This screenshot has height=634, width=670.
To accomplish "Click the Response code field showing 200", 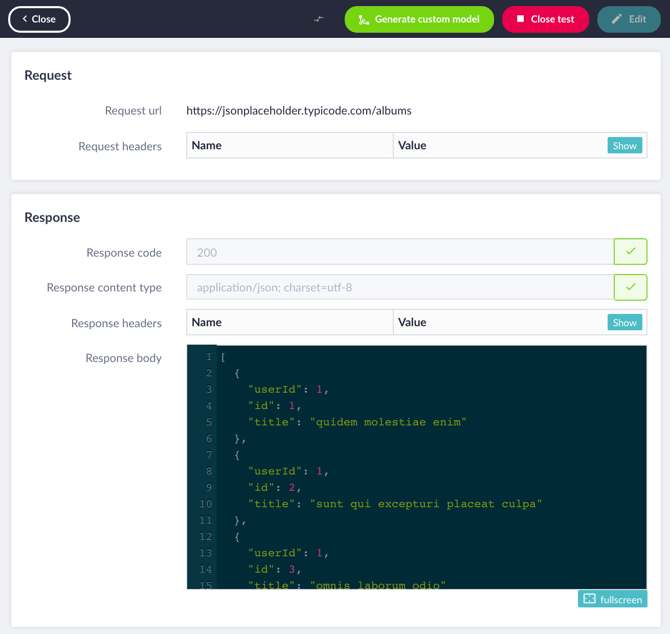I will point(399,252).
